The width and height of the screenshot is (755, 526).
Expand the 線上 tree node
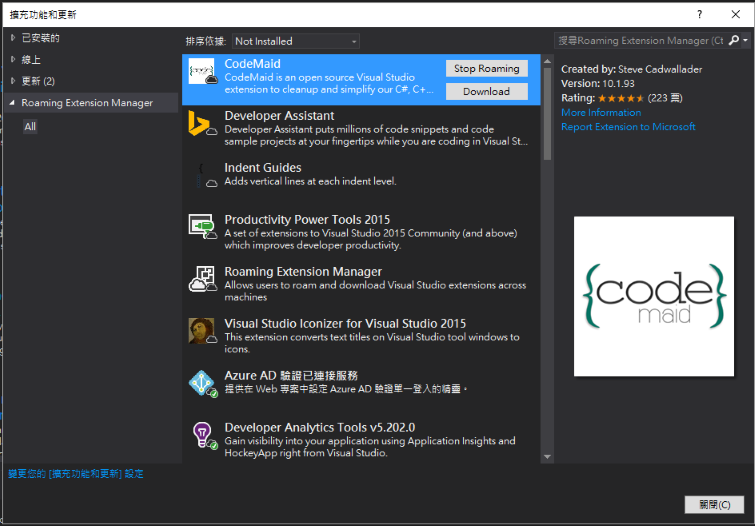[13, 59]
